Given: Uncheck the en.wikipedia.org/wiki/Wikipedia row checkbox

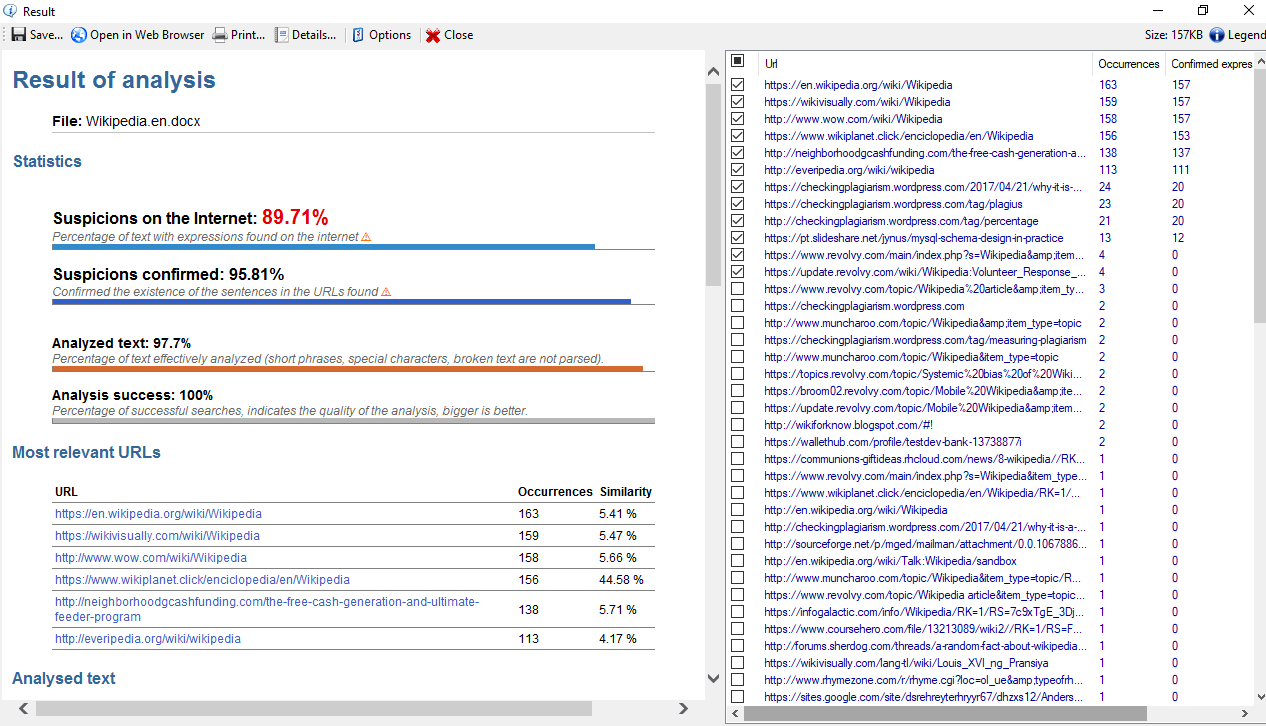Looking at the screenshot, I should 737,85.
